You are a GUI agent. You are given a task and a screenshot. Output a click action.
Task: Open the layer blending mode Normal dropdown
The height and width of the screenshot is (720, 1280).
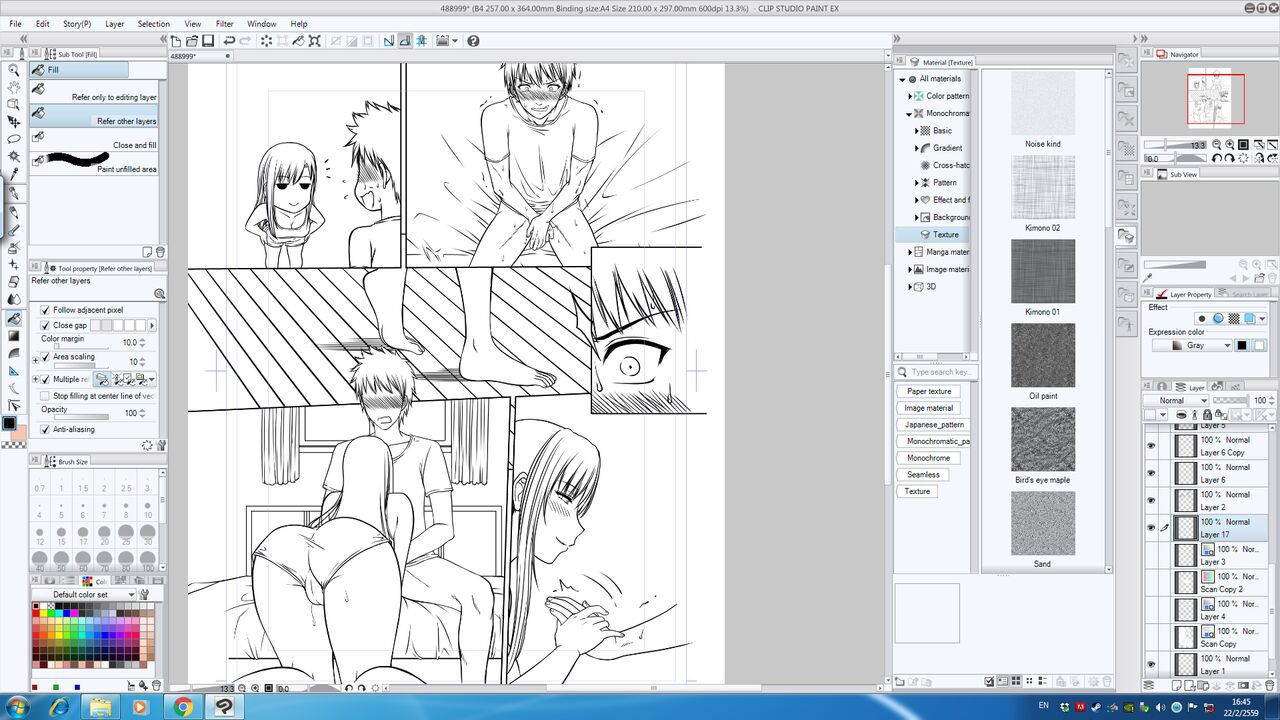coord(1176,400)
